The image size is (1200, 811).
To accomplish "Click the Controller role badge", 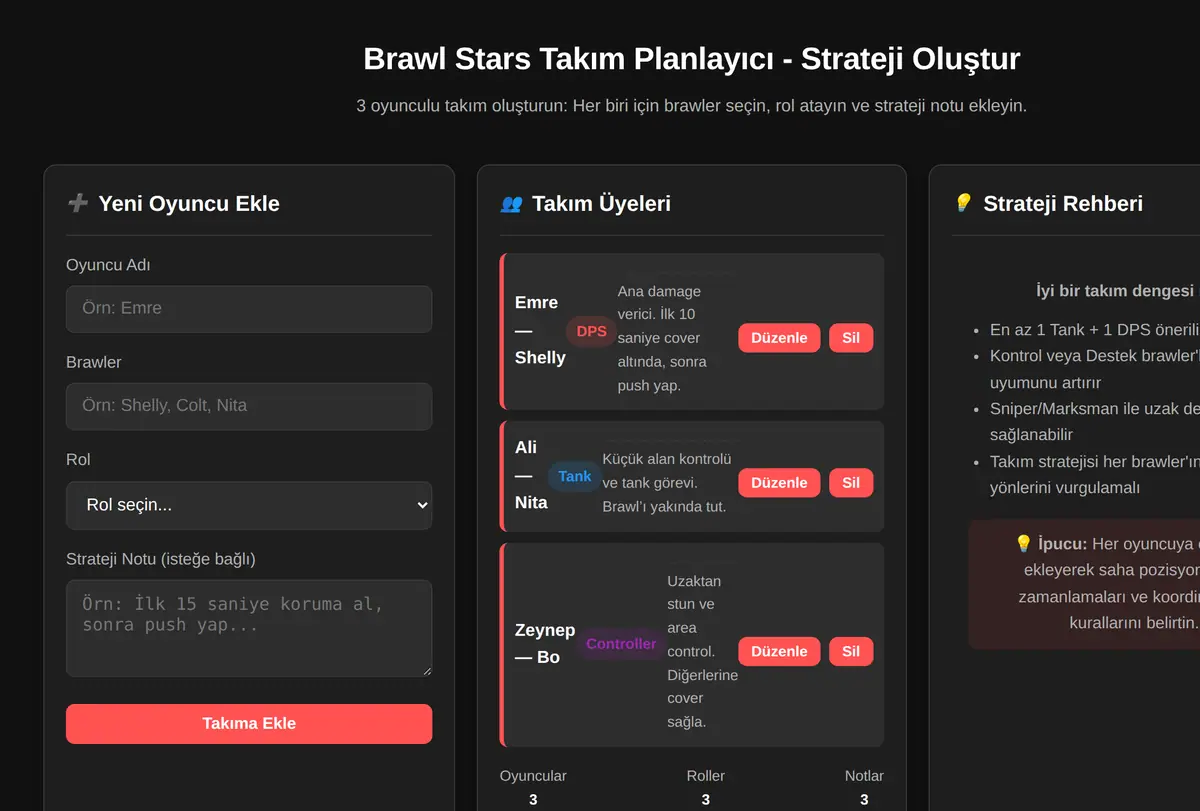I will [x=621, y=644].
